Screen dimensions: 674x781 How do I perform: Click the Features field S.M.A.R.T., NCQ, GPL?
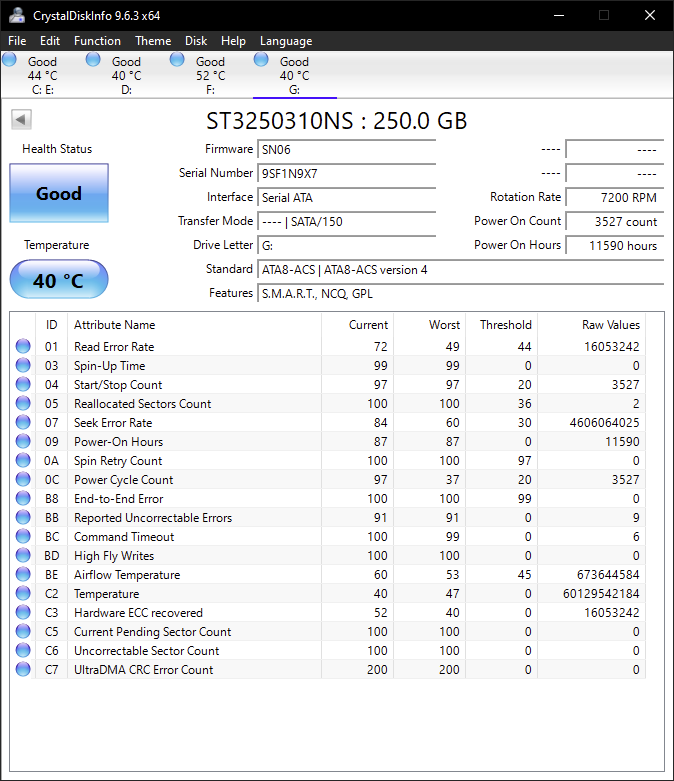pos(461,293)
